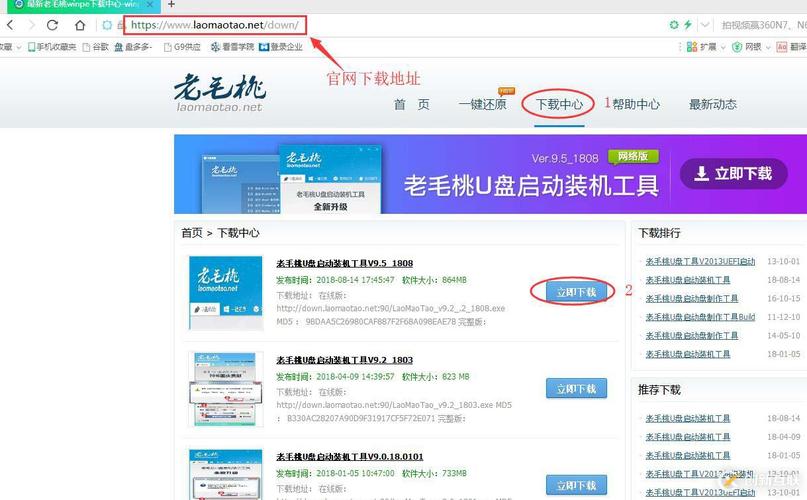Click the 翻译 translate icon
The width and height of the screenshot is (807, 500).
point(782,47)
